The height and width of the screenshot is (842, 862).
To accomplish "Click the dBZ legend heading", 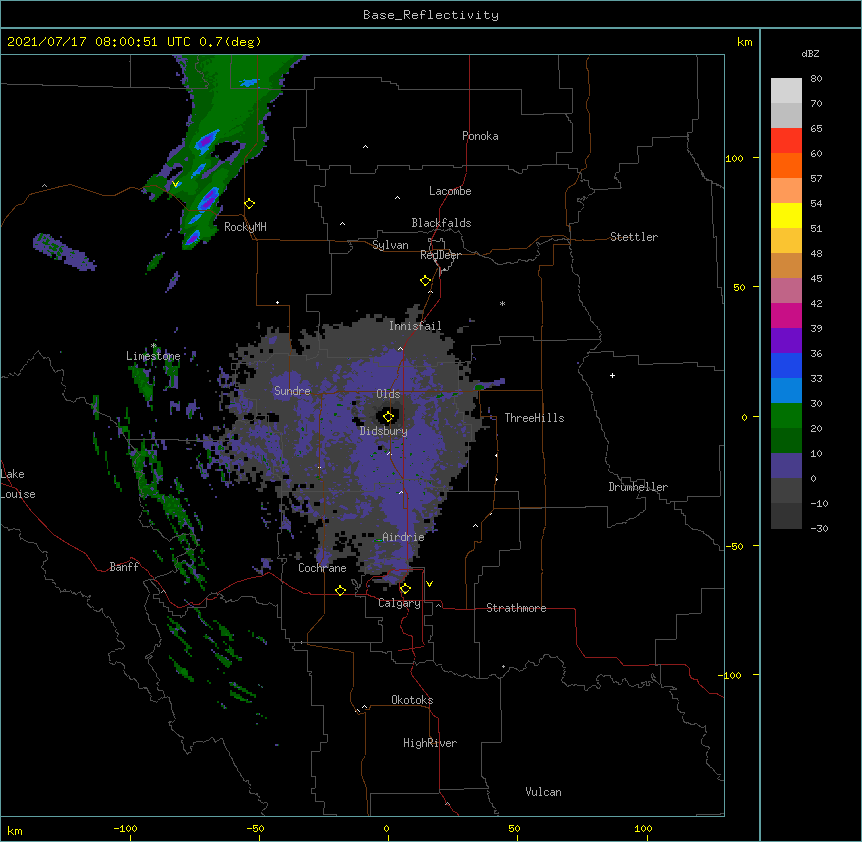I will click(x=810, y=54).
